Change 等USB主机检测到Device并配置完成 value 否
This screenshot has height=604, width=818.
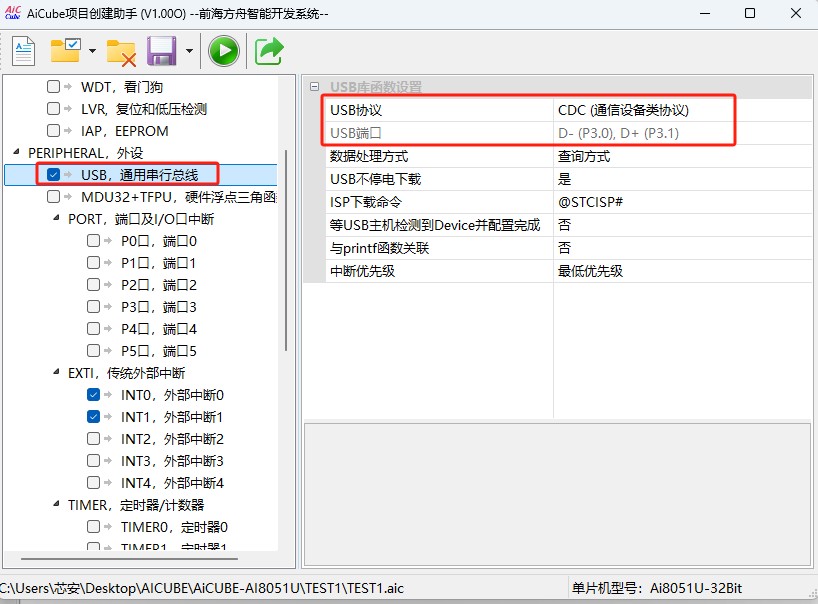point(682,225)
